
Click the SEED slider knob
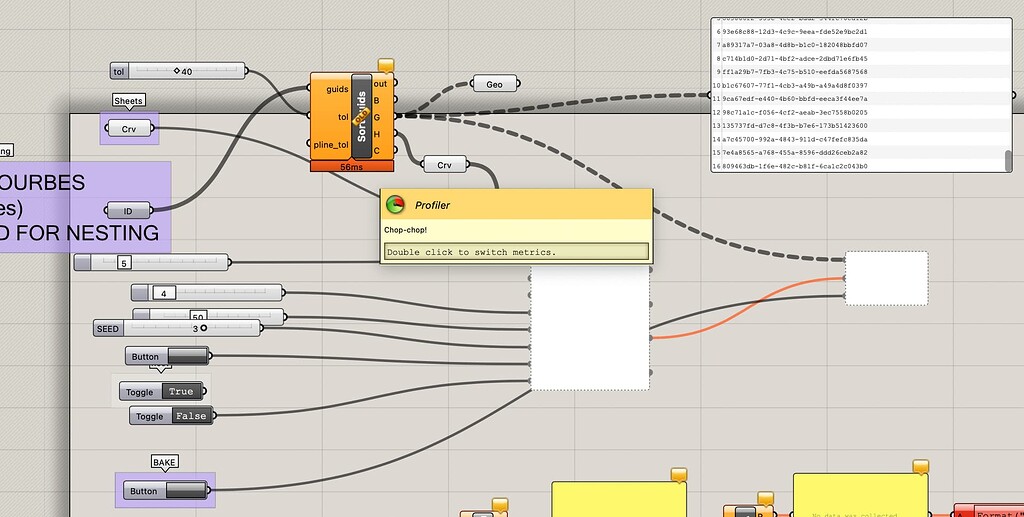204,328
